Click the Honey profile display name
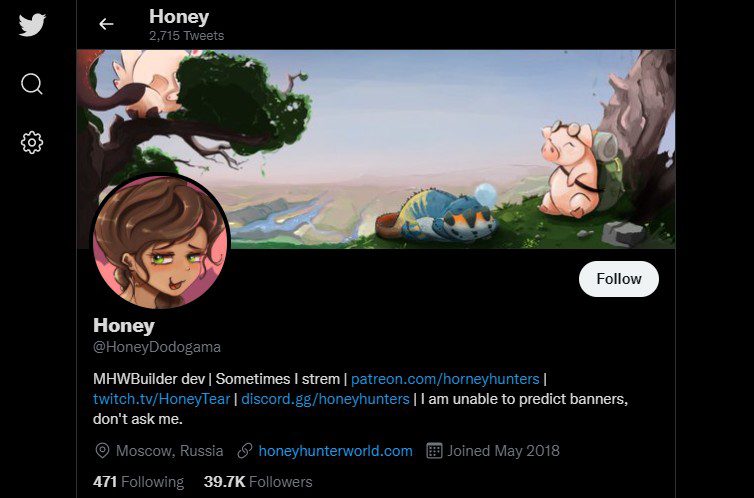The height and width of the screenshot is (498, 754). 124,325
